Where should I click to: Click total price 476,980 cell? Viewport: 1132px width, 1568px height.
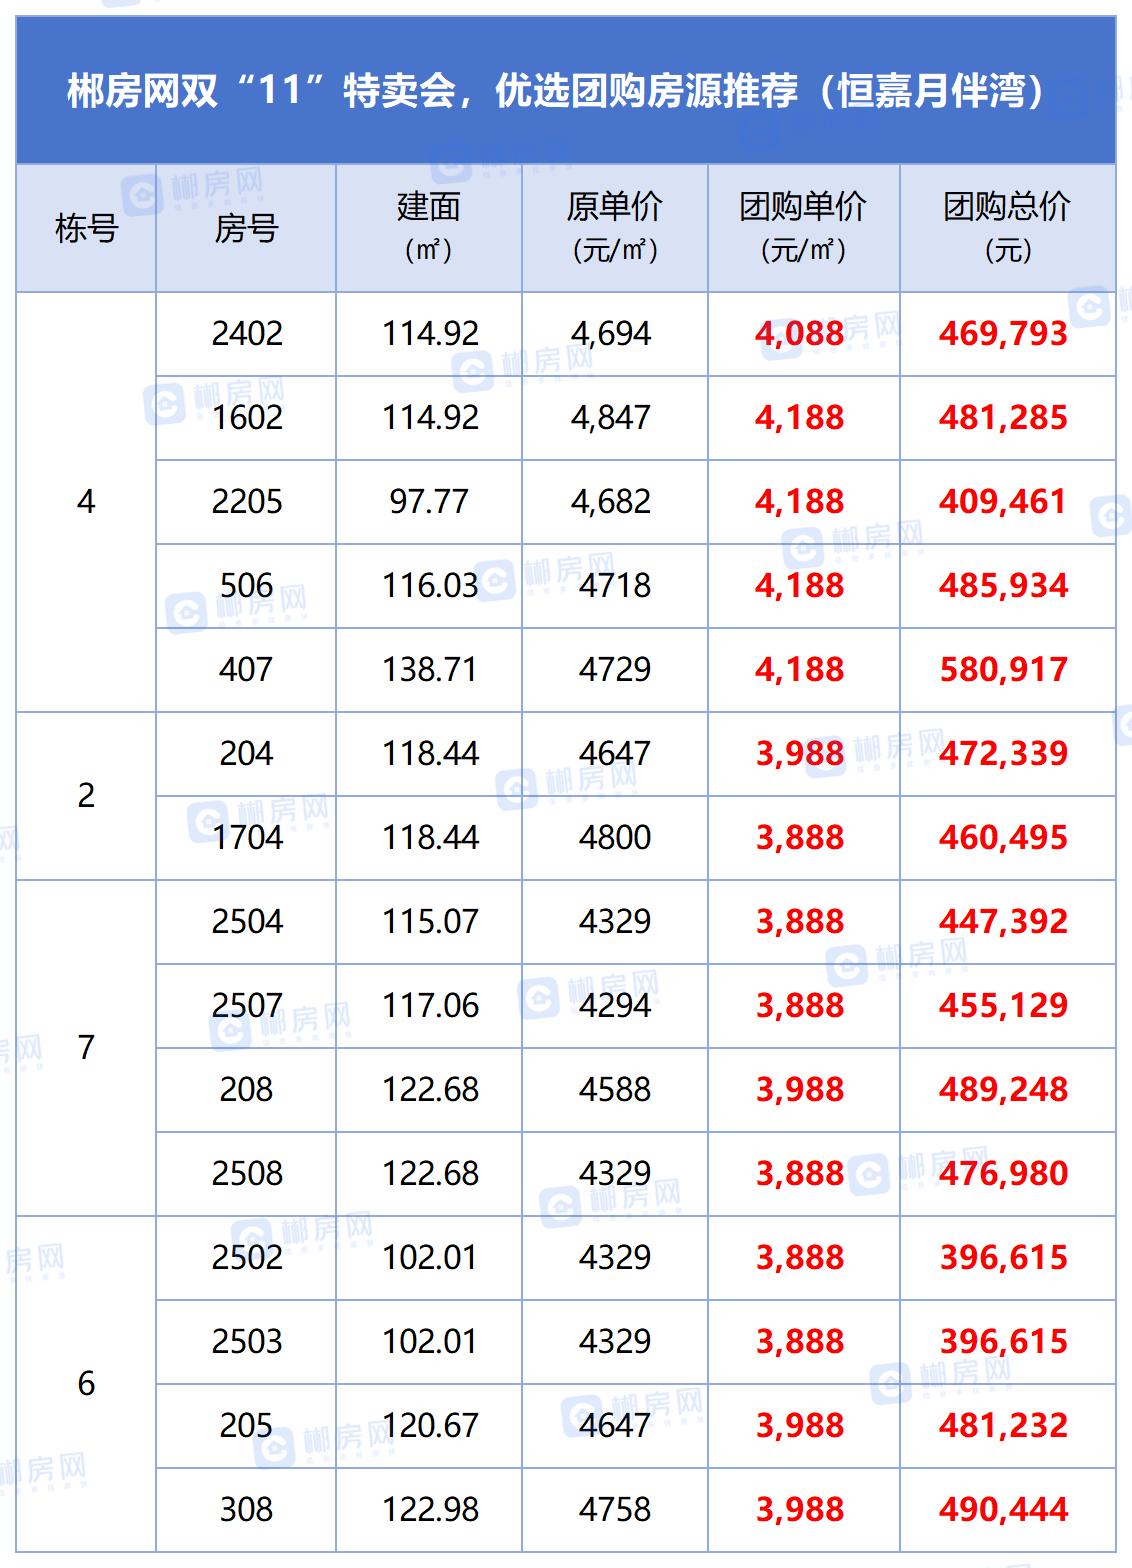(x=1003, y=1174)
